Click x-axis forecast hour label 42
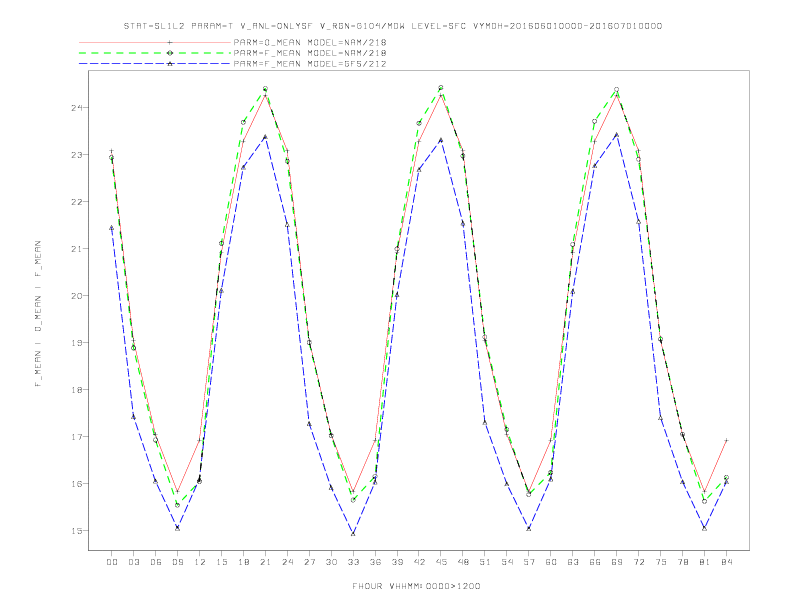The height and width of the screenshot is (612, 792). [419, 562]
